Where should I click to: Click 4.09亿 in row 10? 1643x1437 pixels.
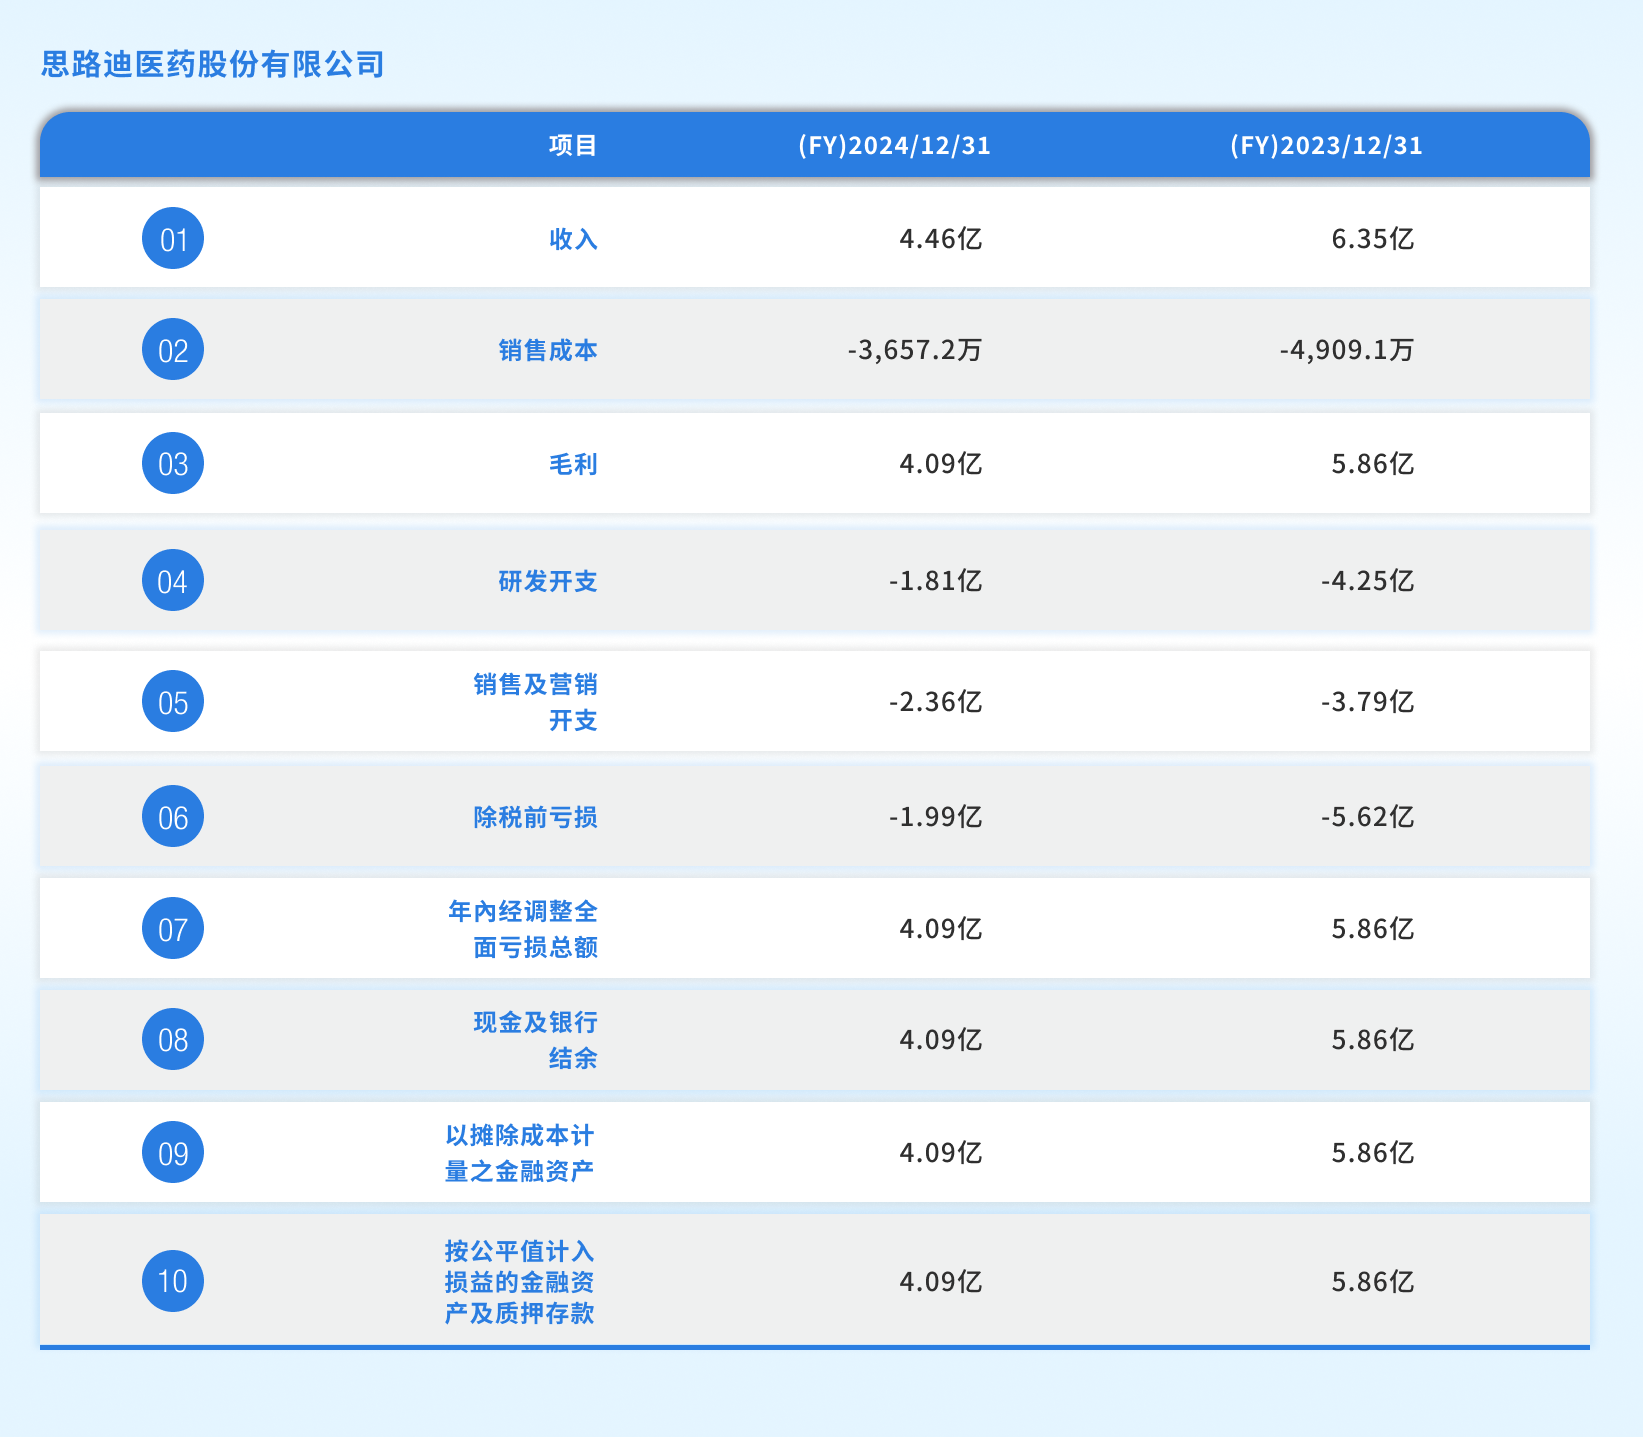[x=941, y=1281]
